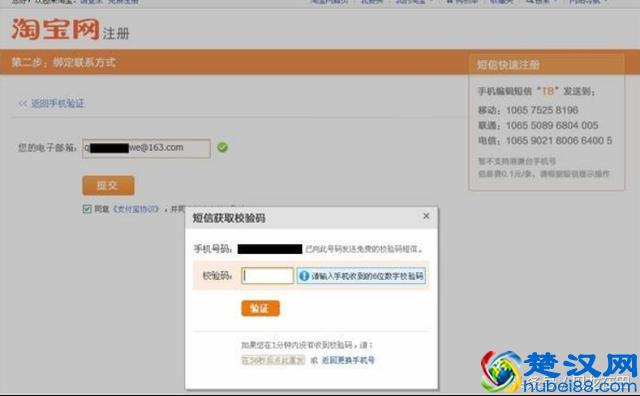Go back via 返回手机验证 link

pos(57,103)
